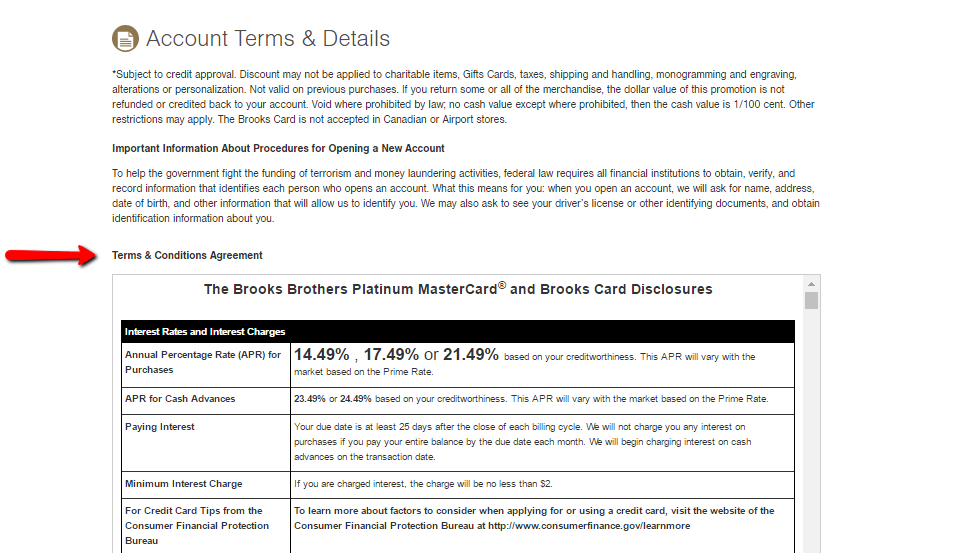Click the minimum charge no less than $2 text

pyautogui.click(x=423, y=484)
